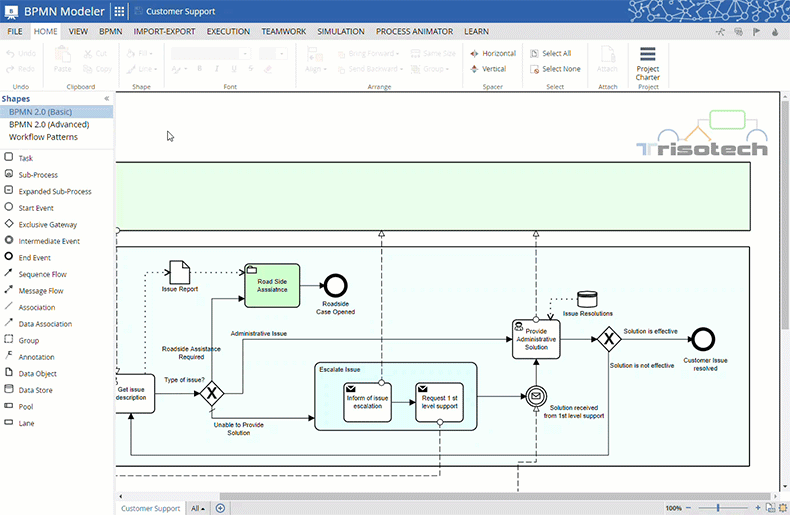Pick the Annotation shape
The width and height of the screenshot is (790, 515).
(36, 357)
